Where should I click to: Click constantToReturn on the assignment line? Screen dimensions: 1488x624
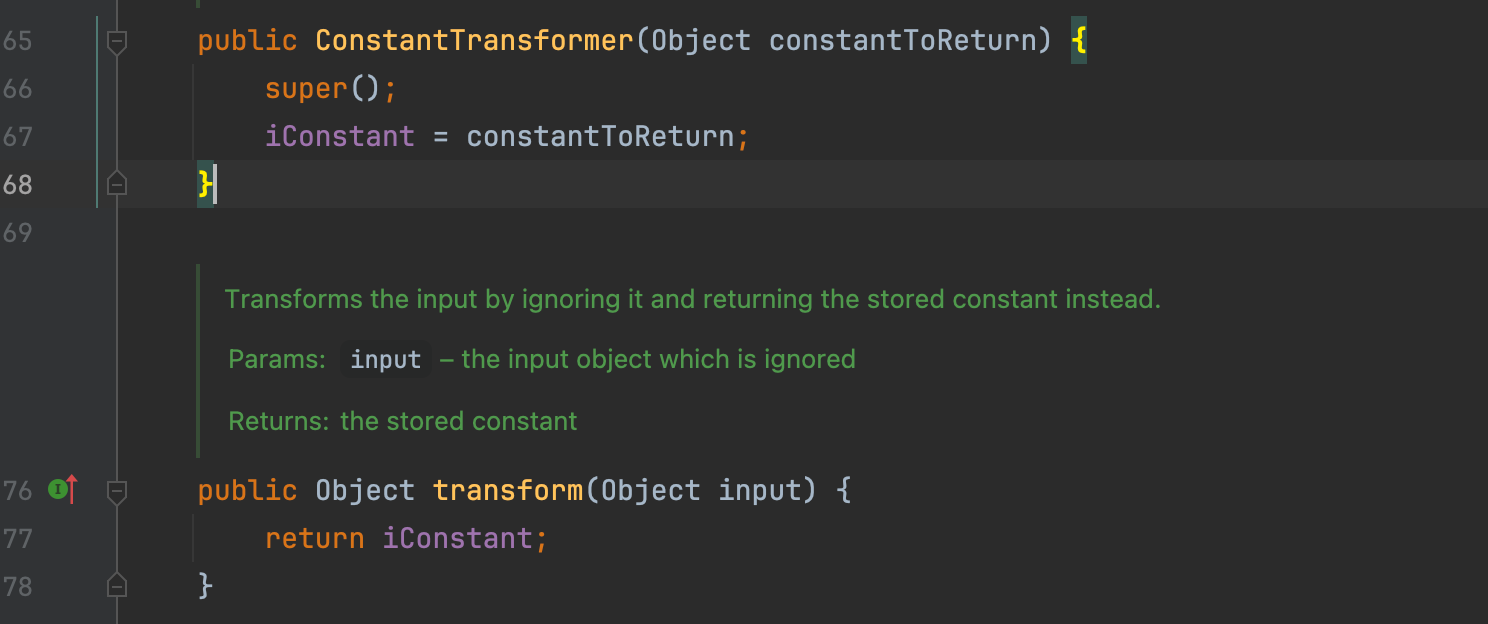tap(600, 136)
